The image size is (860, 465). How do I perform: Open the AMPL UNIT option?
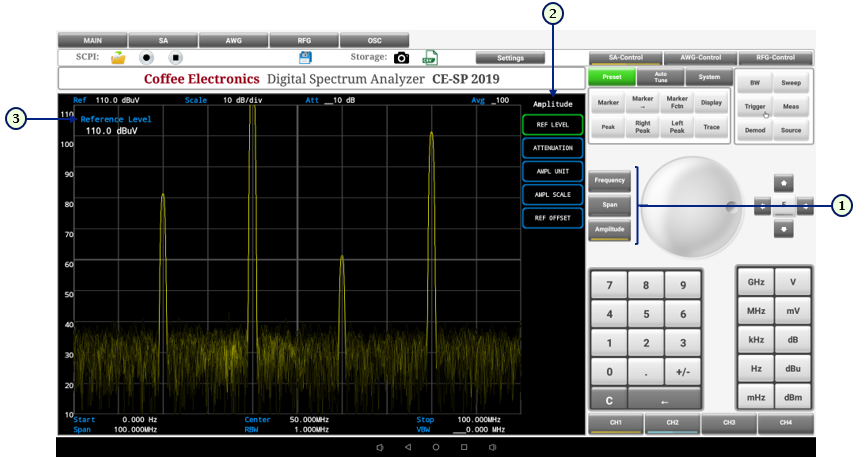[553, 171]
